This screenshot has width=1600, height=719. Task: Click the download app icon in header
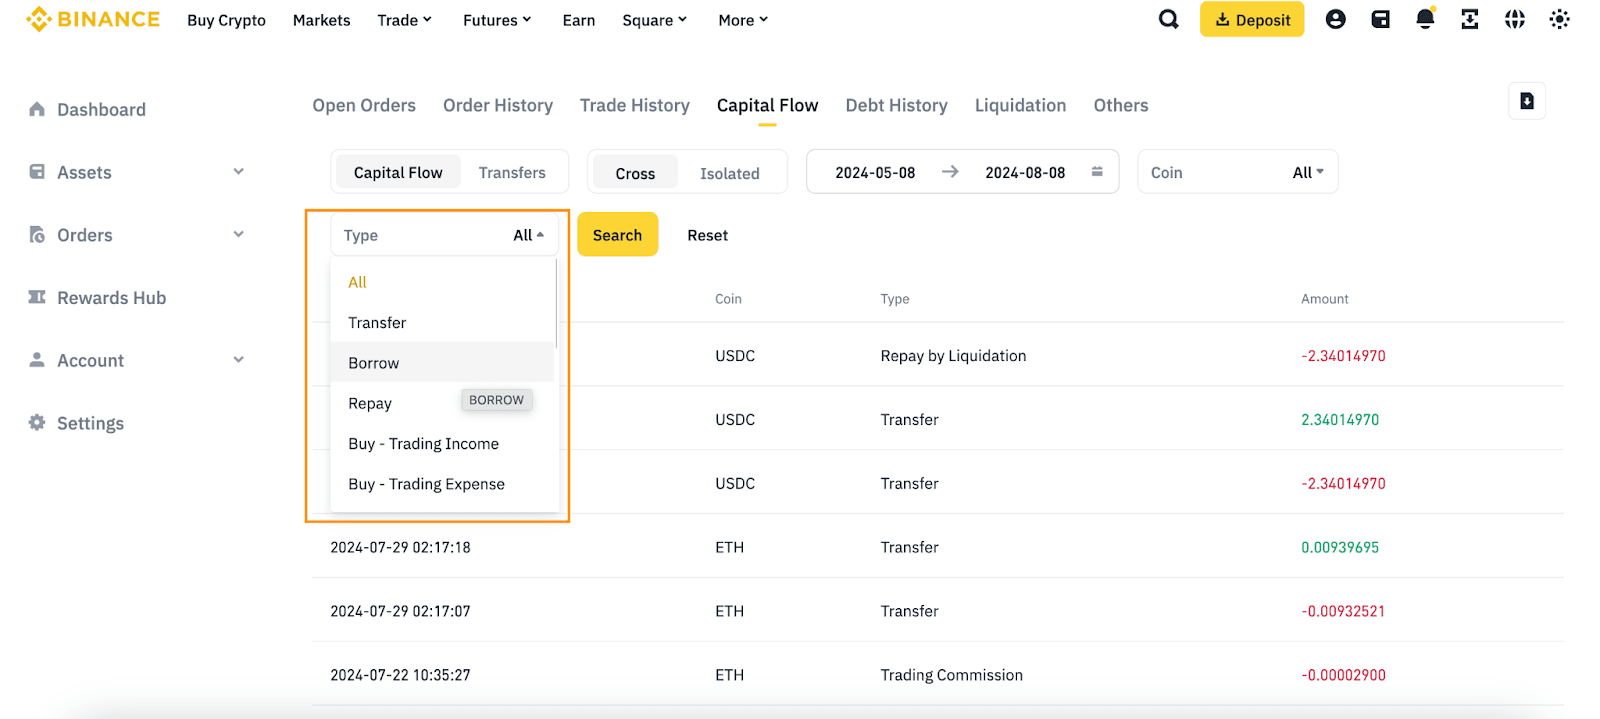[x=1470, y=19]
